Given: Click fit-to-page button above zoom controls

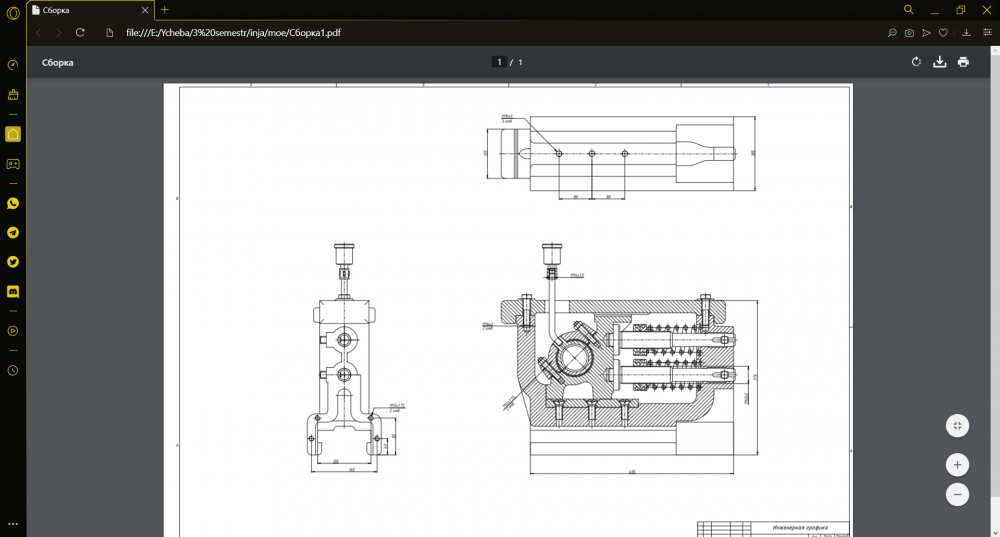Looking at the screenshot, I should point(957,425).
